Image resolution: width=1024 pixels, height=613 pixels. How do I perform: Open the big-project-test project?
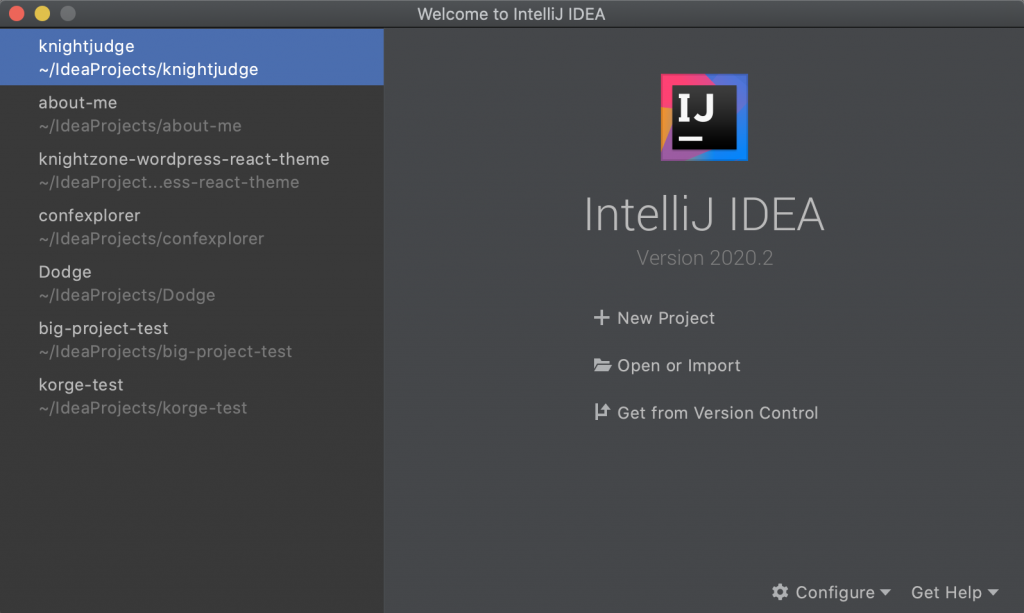click(191, 340)
